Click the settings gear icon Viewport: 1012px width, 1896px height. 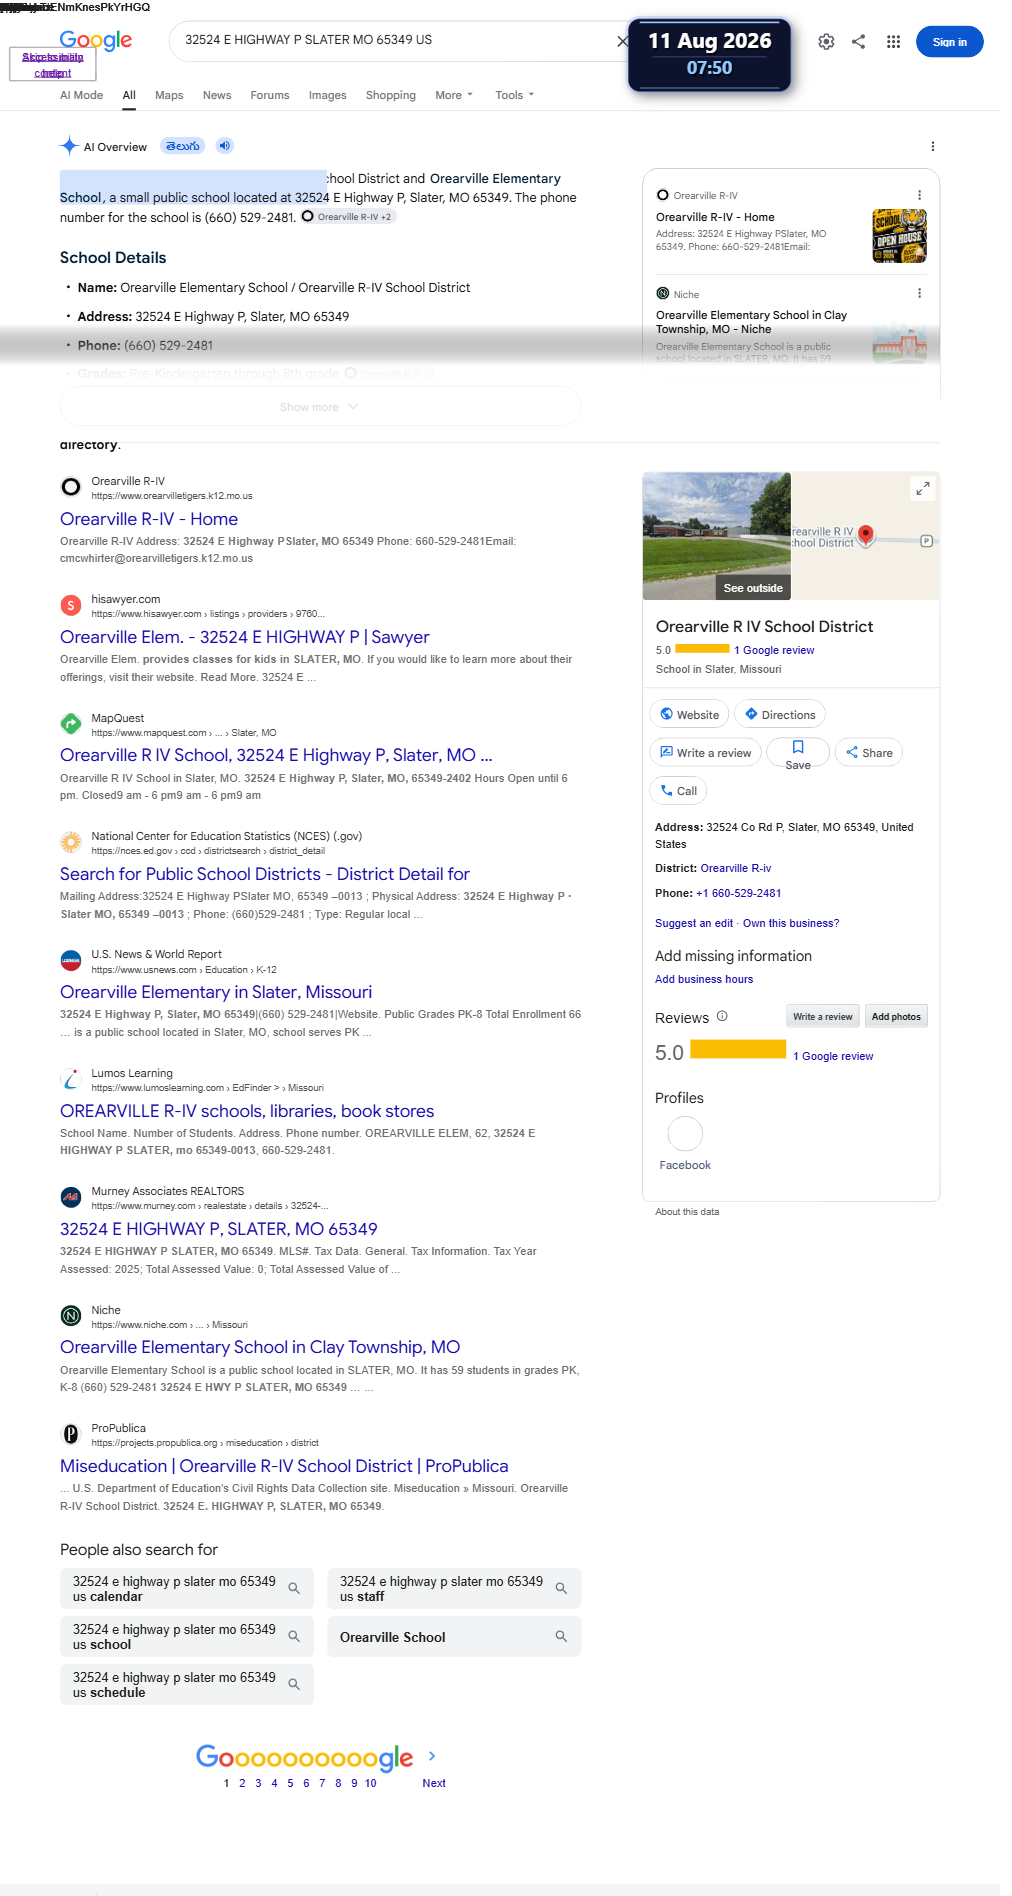click(826, 42)
